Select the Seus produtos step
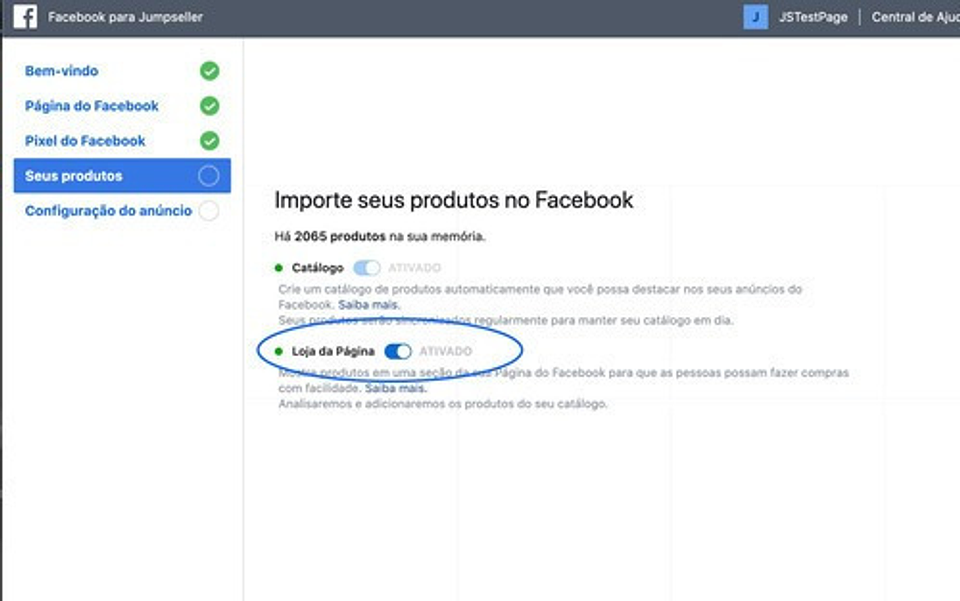 74,176
